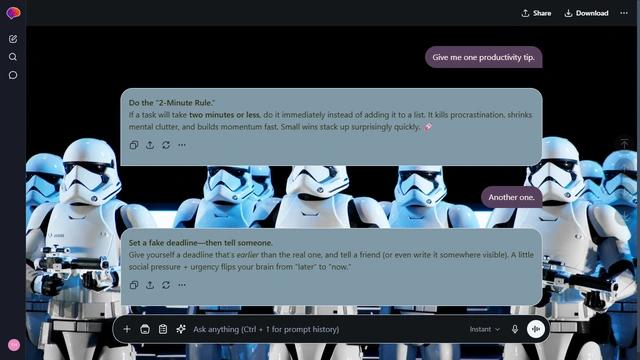Regenerate the fake deadline response
The image size is (640, 360).
pyautogui.click(x=166, y=285)
